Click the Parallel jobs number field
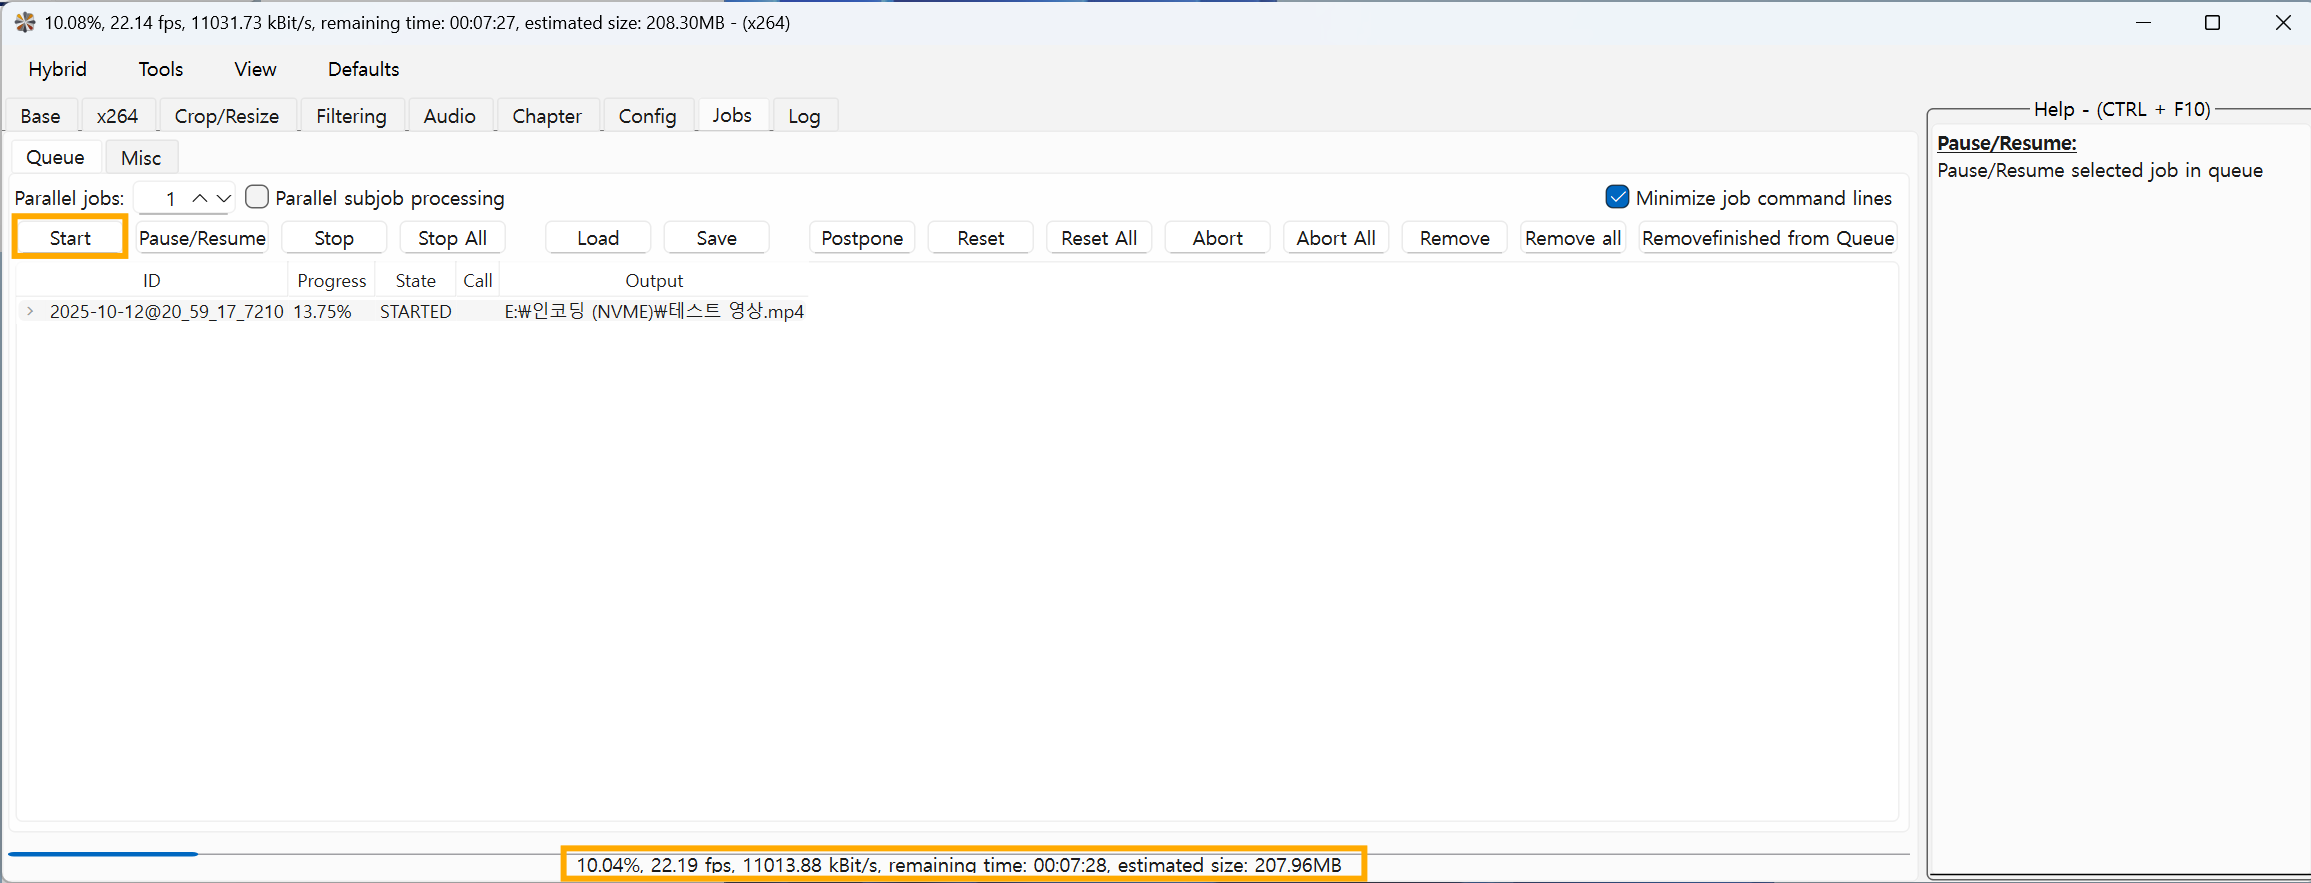The image size is (2311, 883). point(164,198)
